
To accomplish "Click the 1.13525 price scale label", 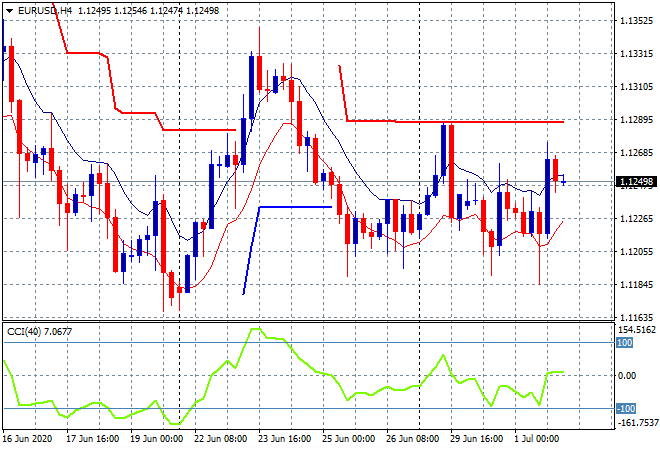I will [x=637, y=21].
